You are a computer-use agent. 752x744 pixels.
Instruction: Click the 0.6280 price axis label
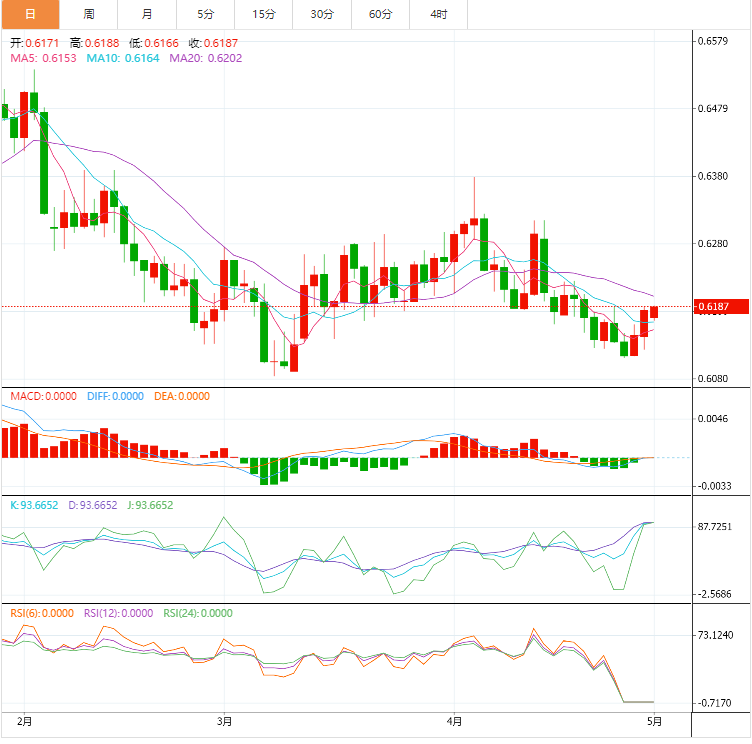pos(713,244)
